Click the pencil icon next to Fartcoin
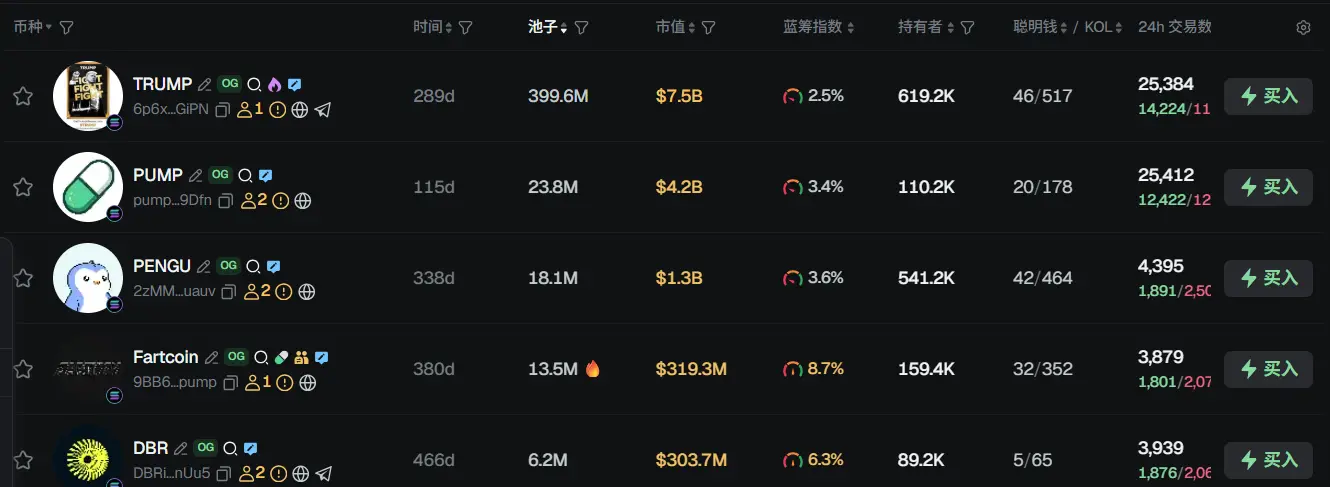 pyautogui.click(x=211, y=358)
